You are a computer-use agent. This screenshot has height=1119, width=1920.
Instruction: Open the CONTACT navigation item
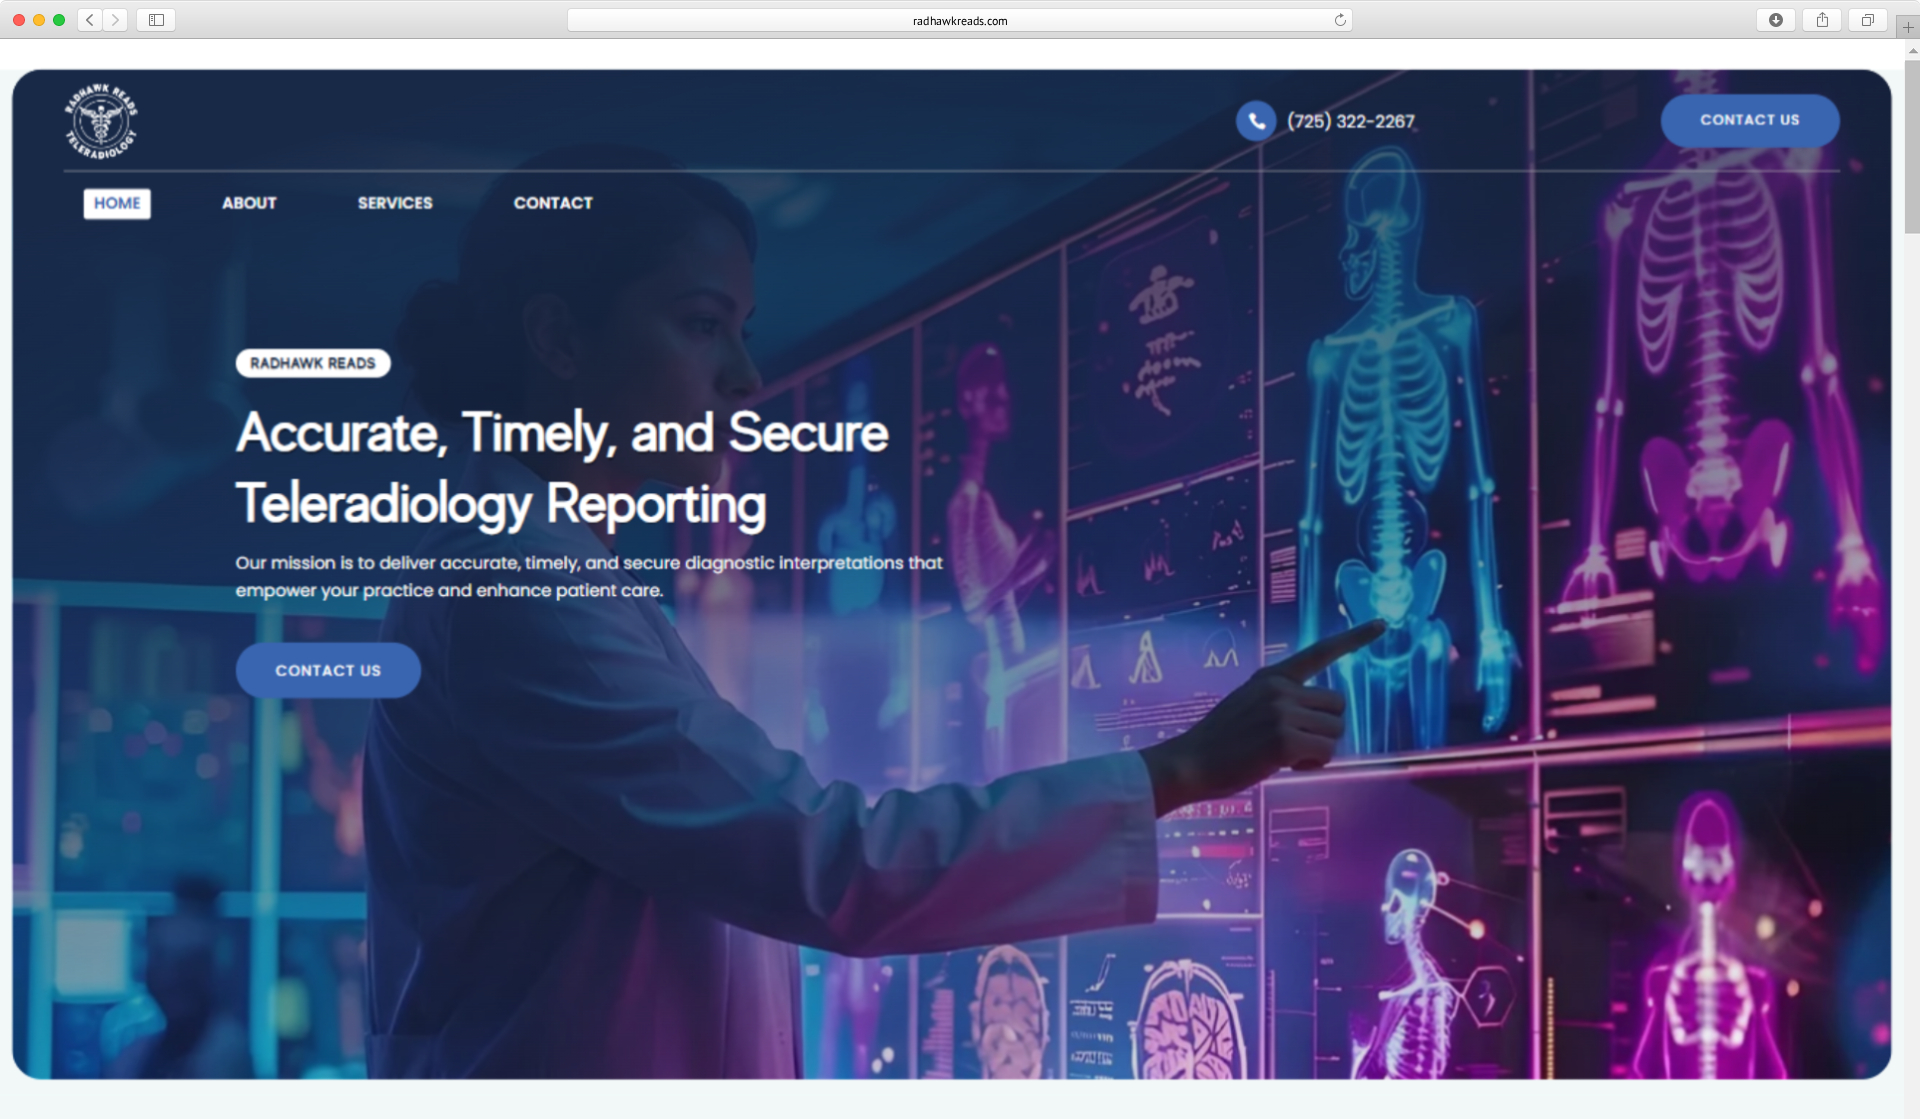click(x=553, y=203)
